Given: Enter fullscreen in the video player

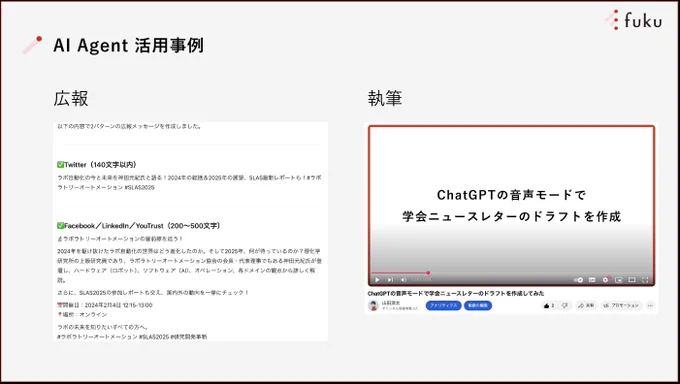Looking at the screenshot, I should tap(645, 280).
